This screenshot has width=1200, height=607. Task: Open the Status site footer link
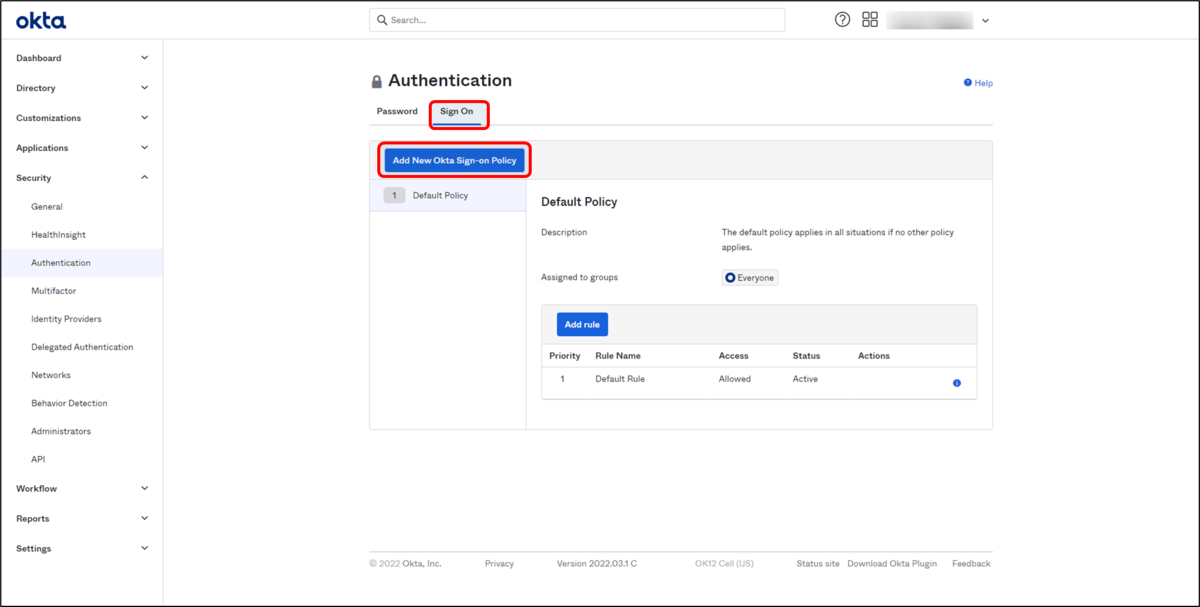pos(818,564)
